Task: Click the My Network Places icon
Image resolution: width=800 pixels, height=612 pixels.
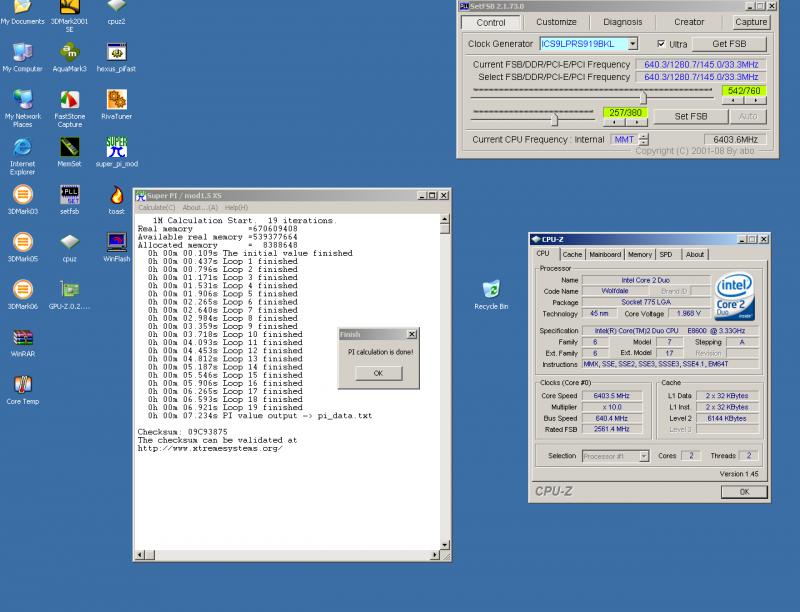Action: point(22,108)
